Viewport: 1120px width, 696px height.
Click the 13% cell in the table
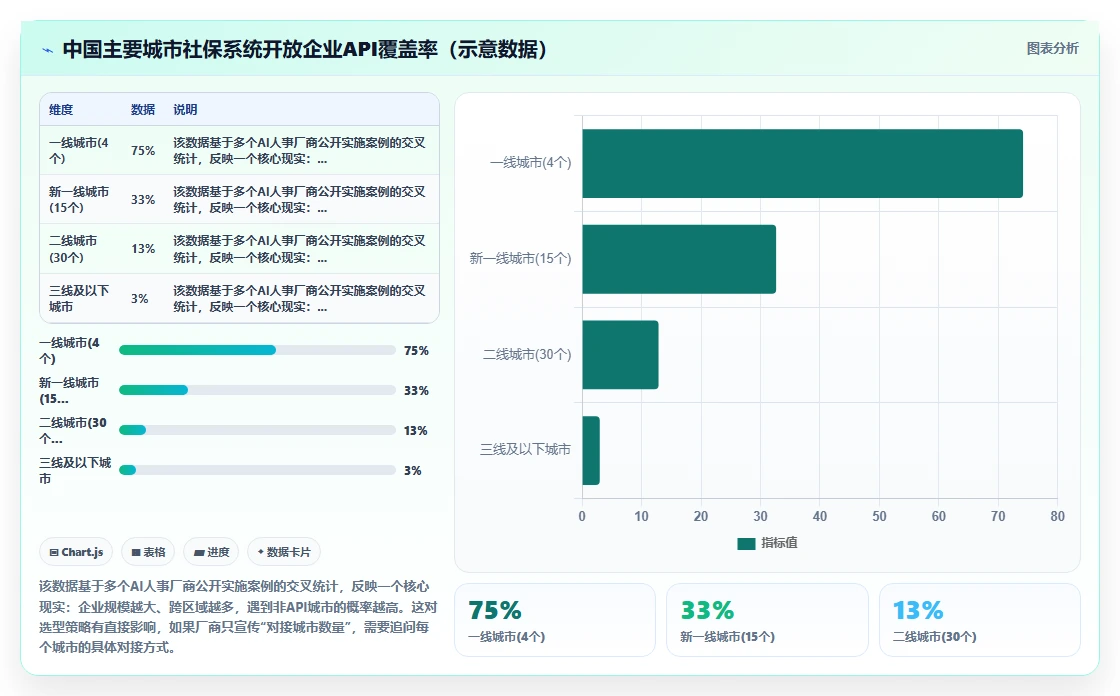[x=143, y=249]
